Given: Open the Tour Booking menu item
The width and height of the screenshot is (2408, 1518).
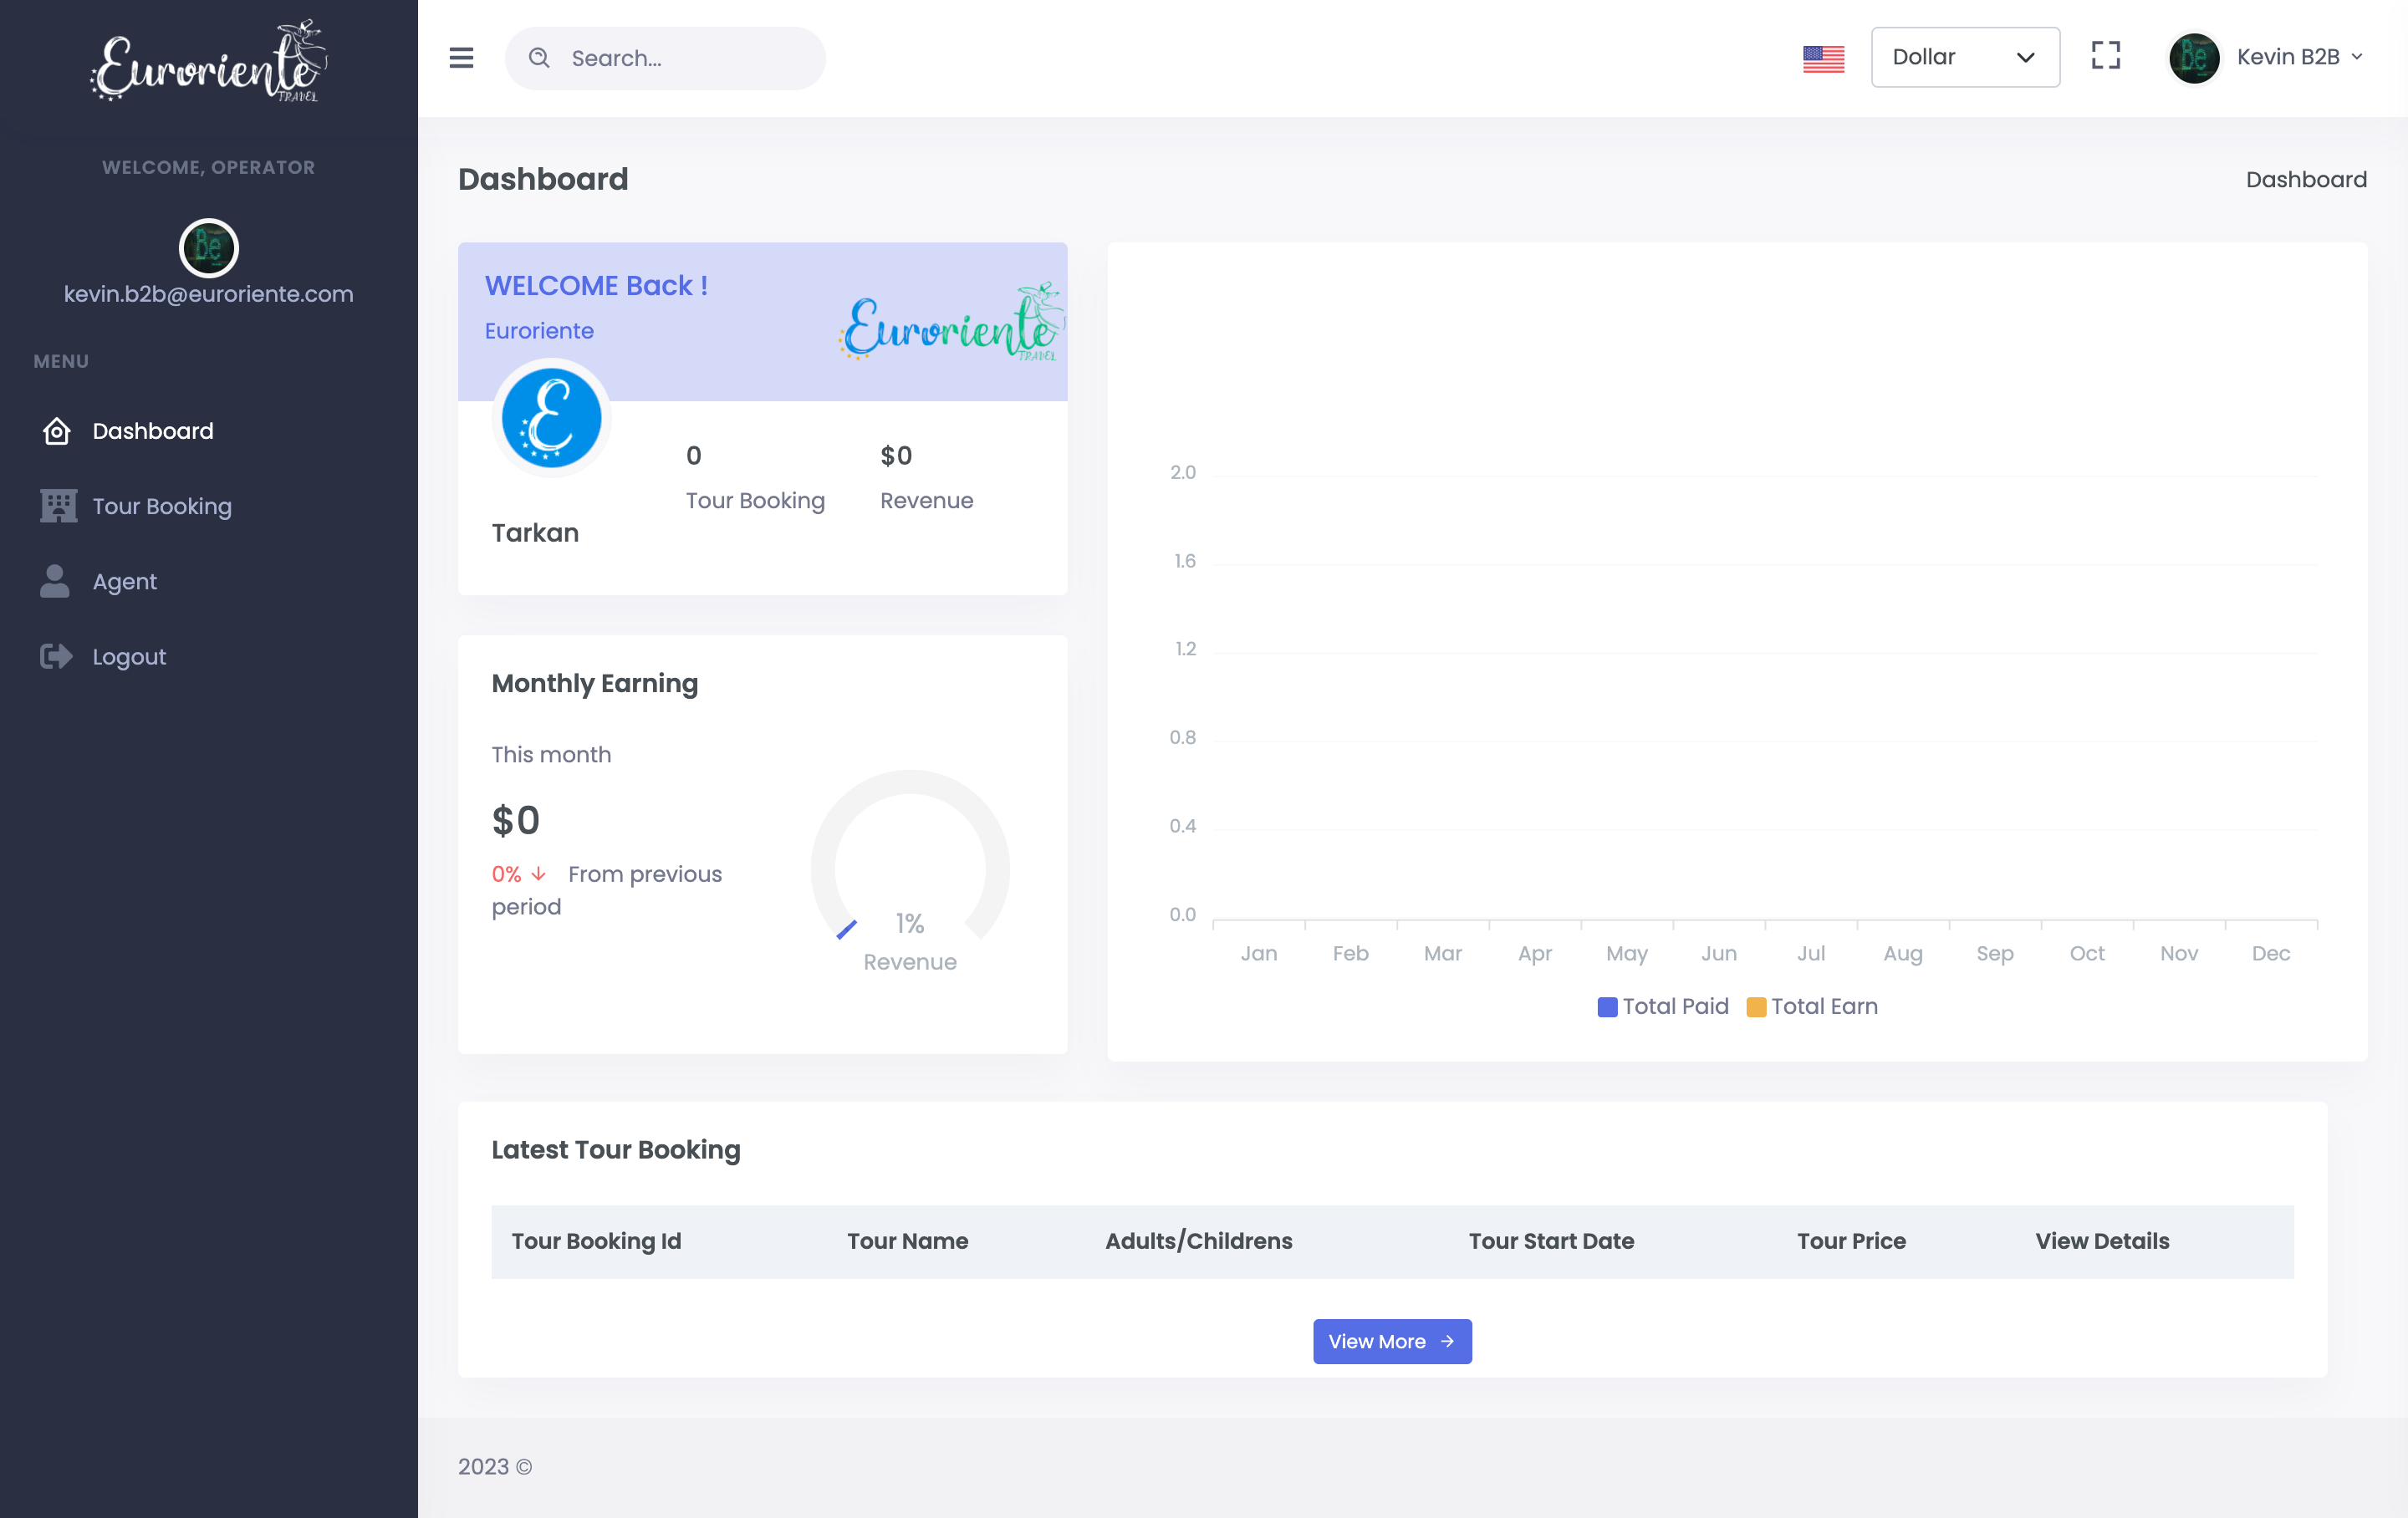Looking at the screenshot, I should [162, 506].
